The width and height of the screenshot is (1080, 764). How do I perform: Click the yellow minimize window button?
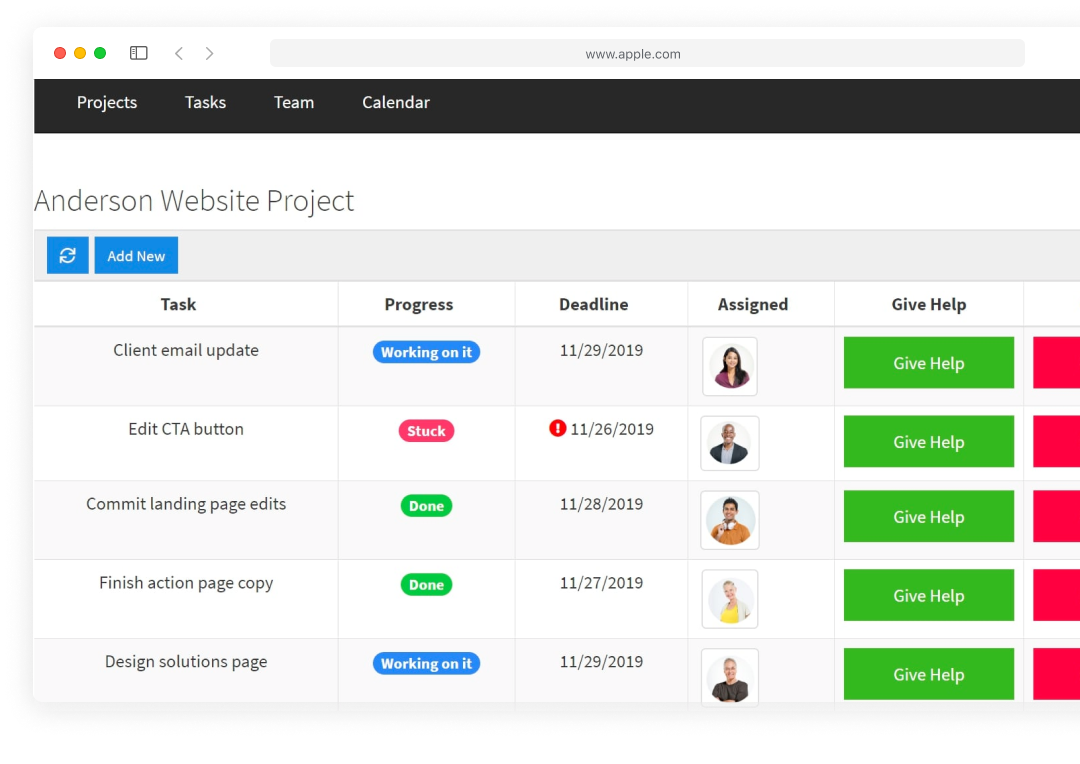pyautogui.click(x=80, y=53)
